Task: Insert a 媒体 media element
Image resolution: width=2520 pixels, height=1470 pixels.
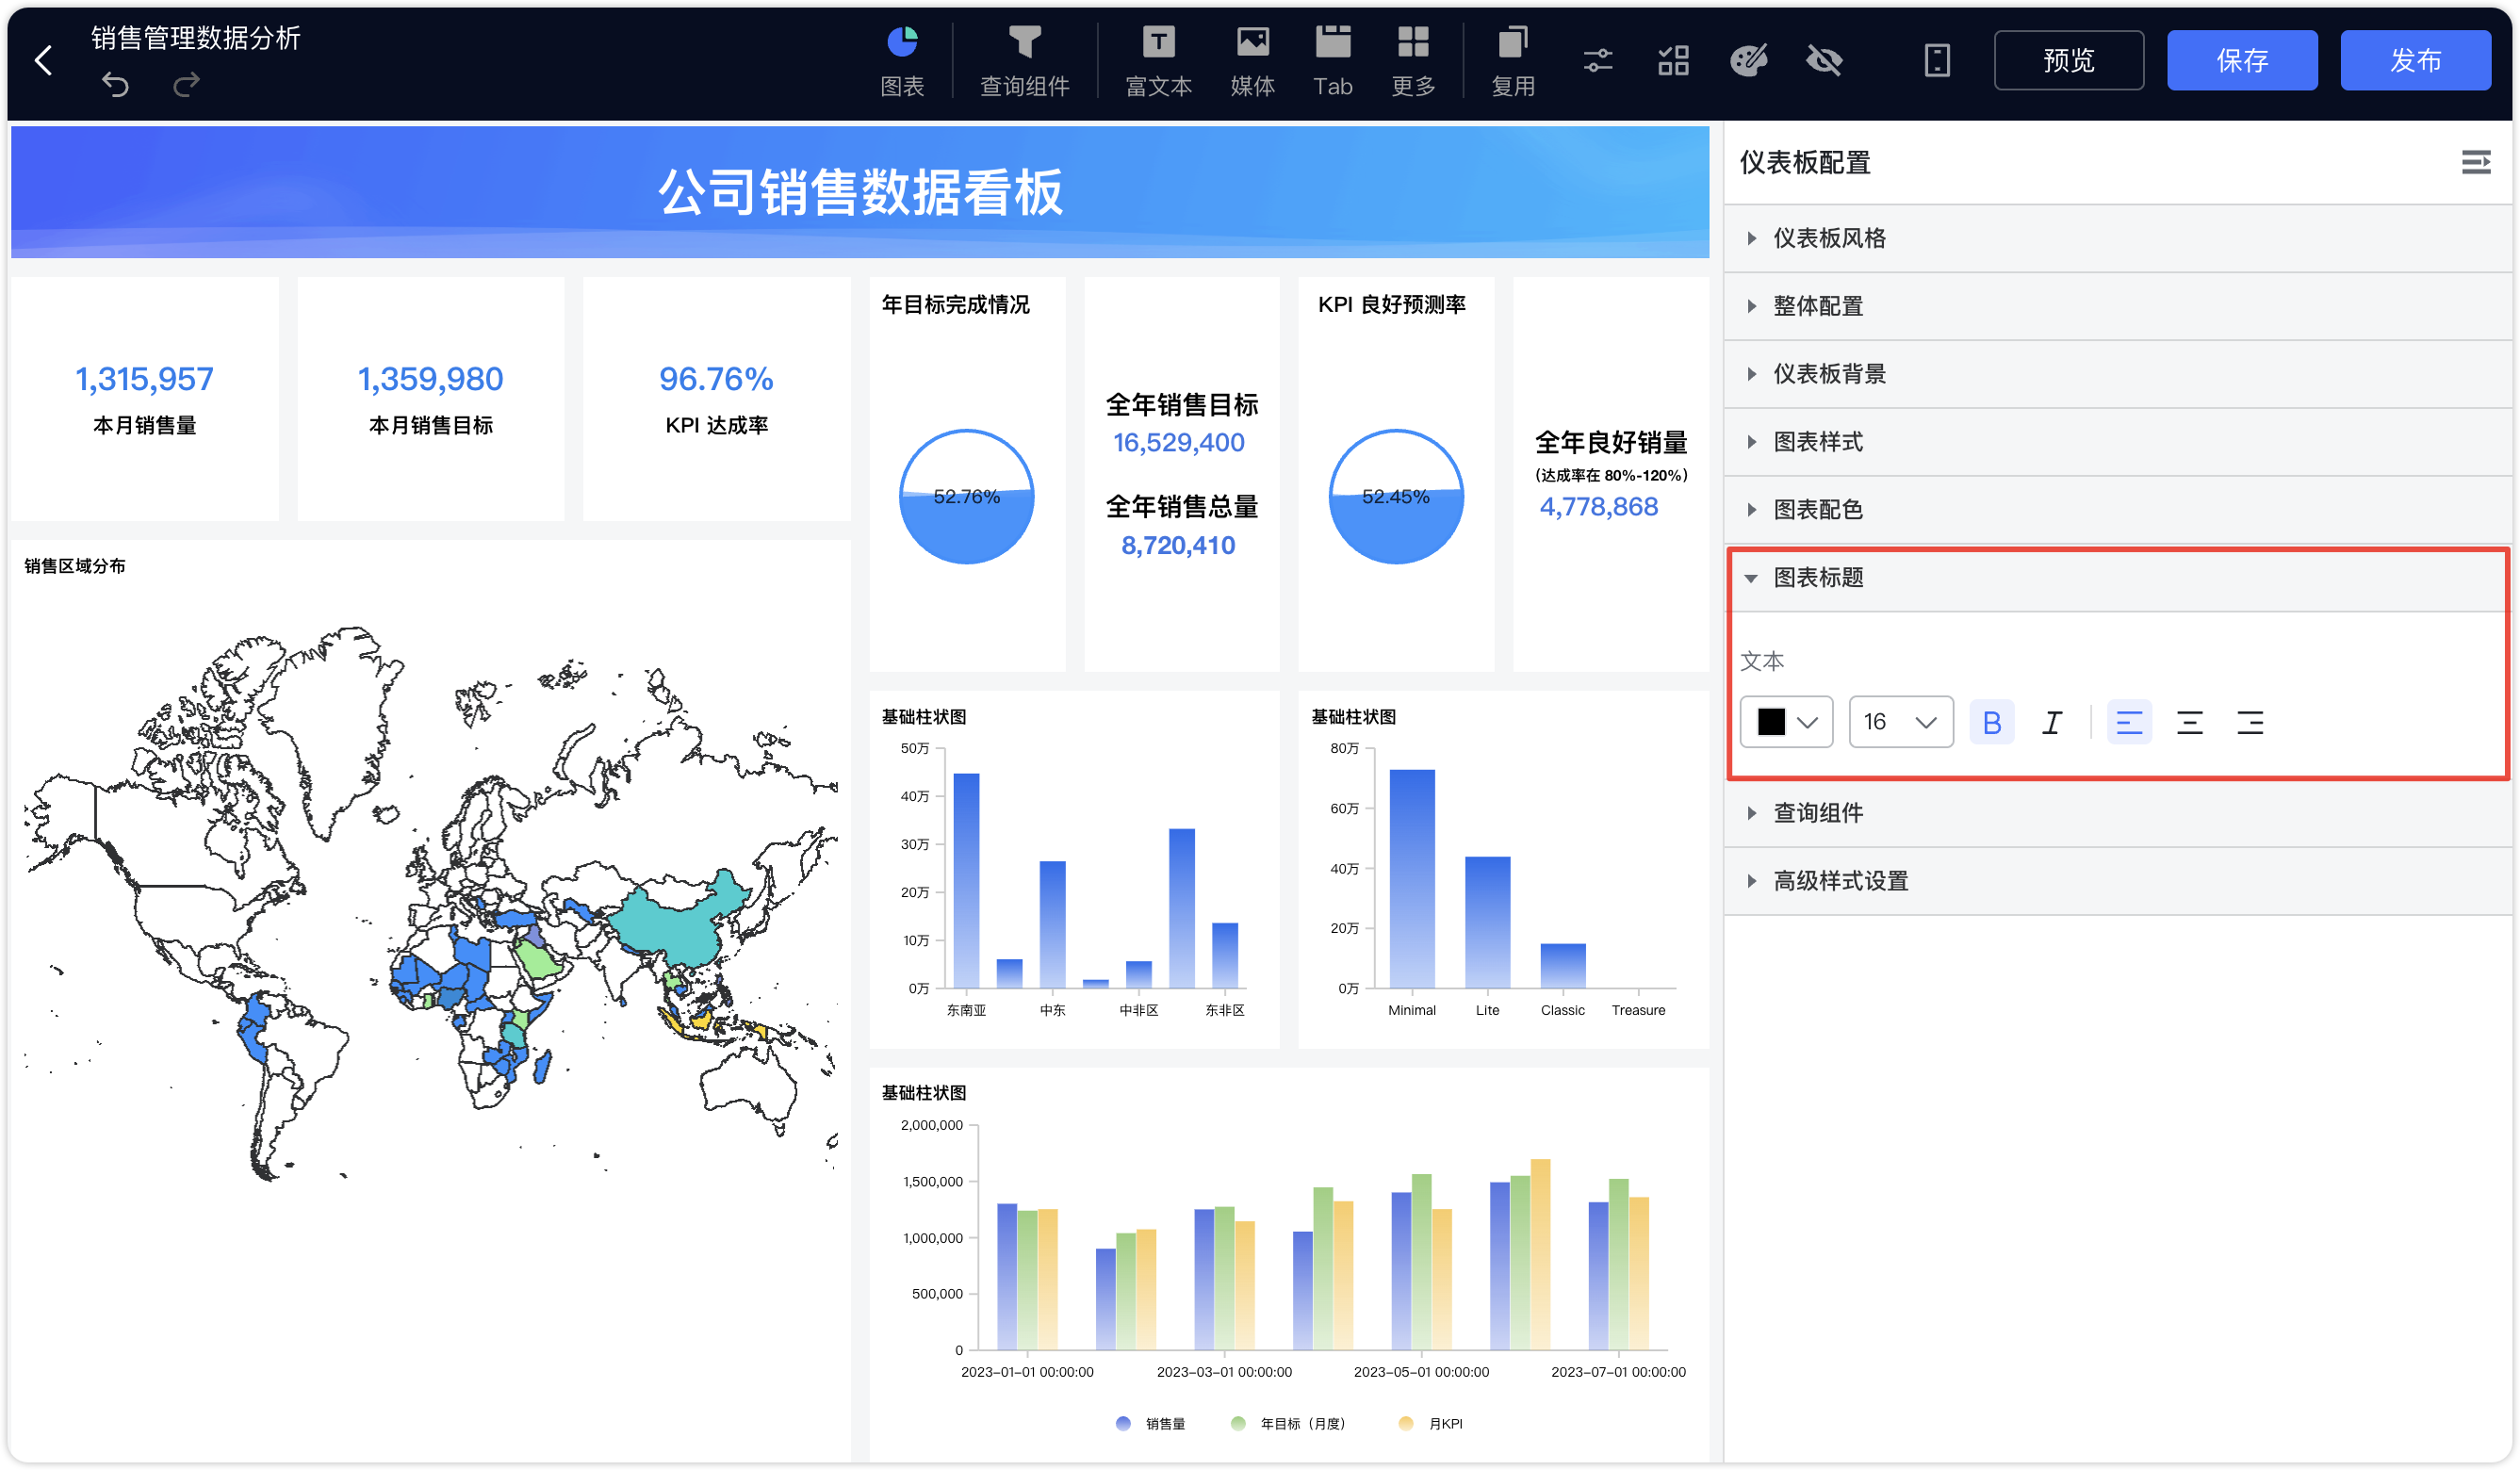Action: pos(1252,61)
